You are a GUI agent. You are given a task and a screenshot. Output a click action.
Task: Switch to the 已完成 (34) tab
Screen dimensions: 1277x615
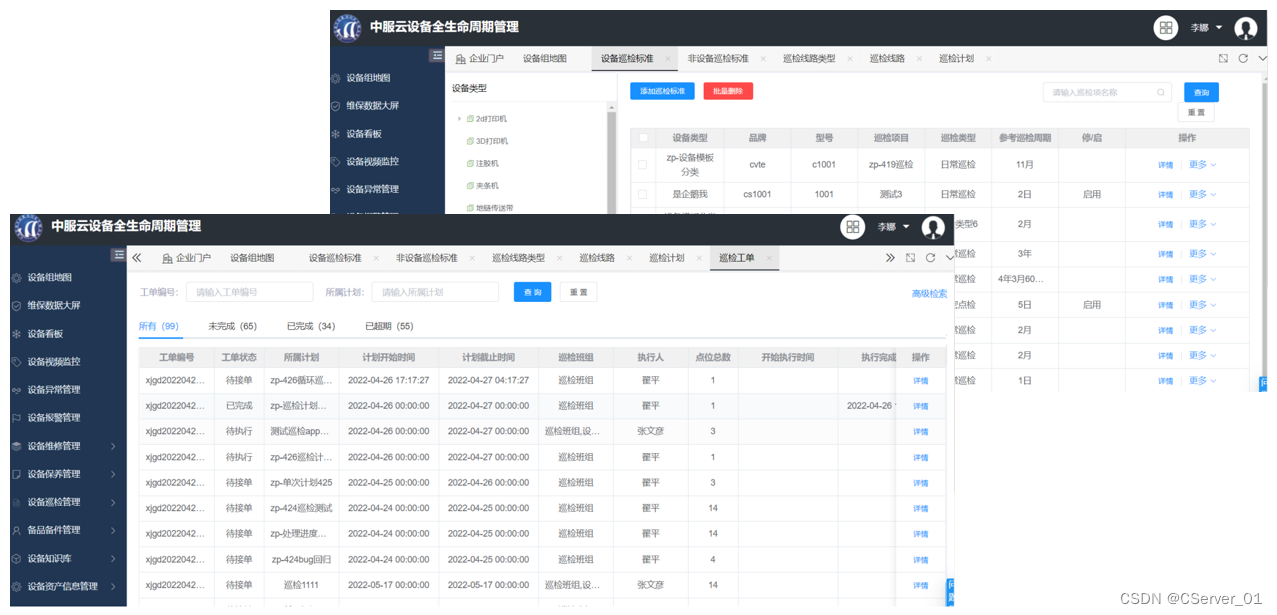[x=311, y=326]
